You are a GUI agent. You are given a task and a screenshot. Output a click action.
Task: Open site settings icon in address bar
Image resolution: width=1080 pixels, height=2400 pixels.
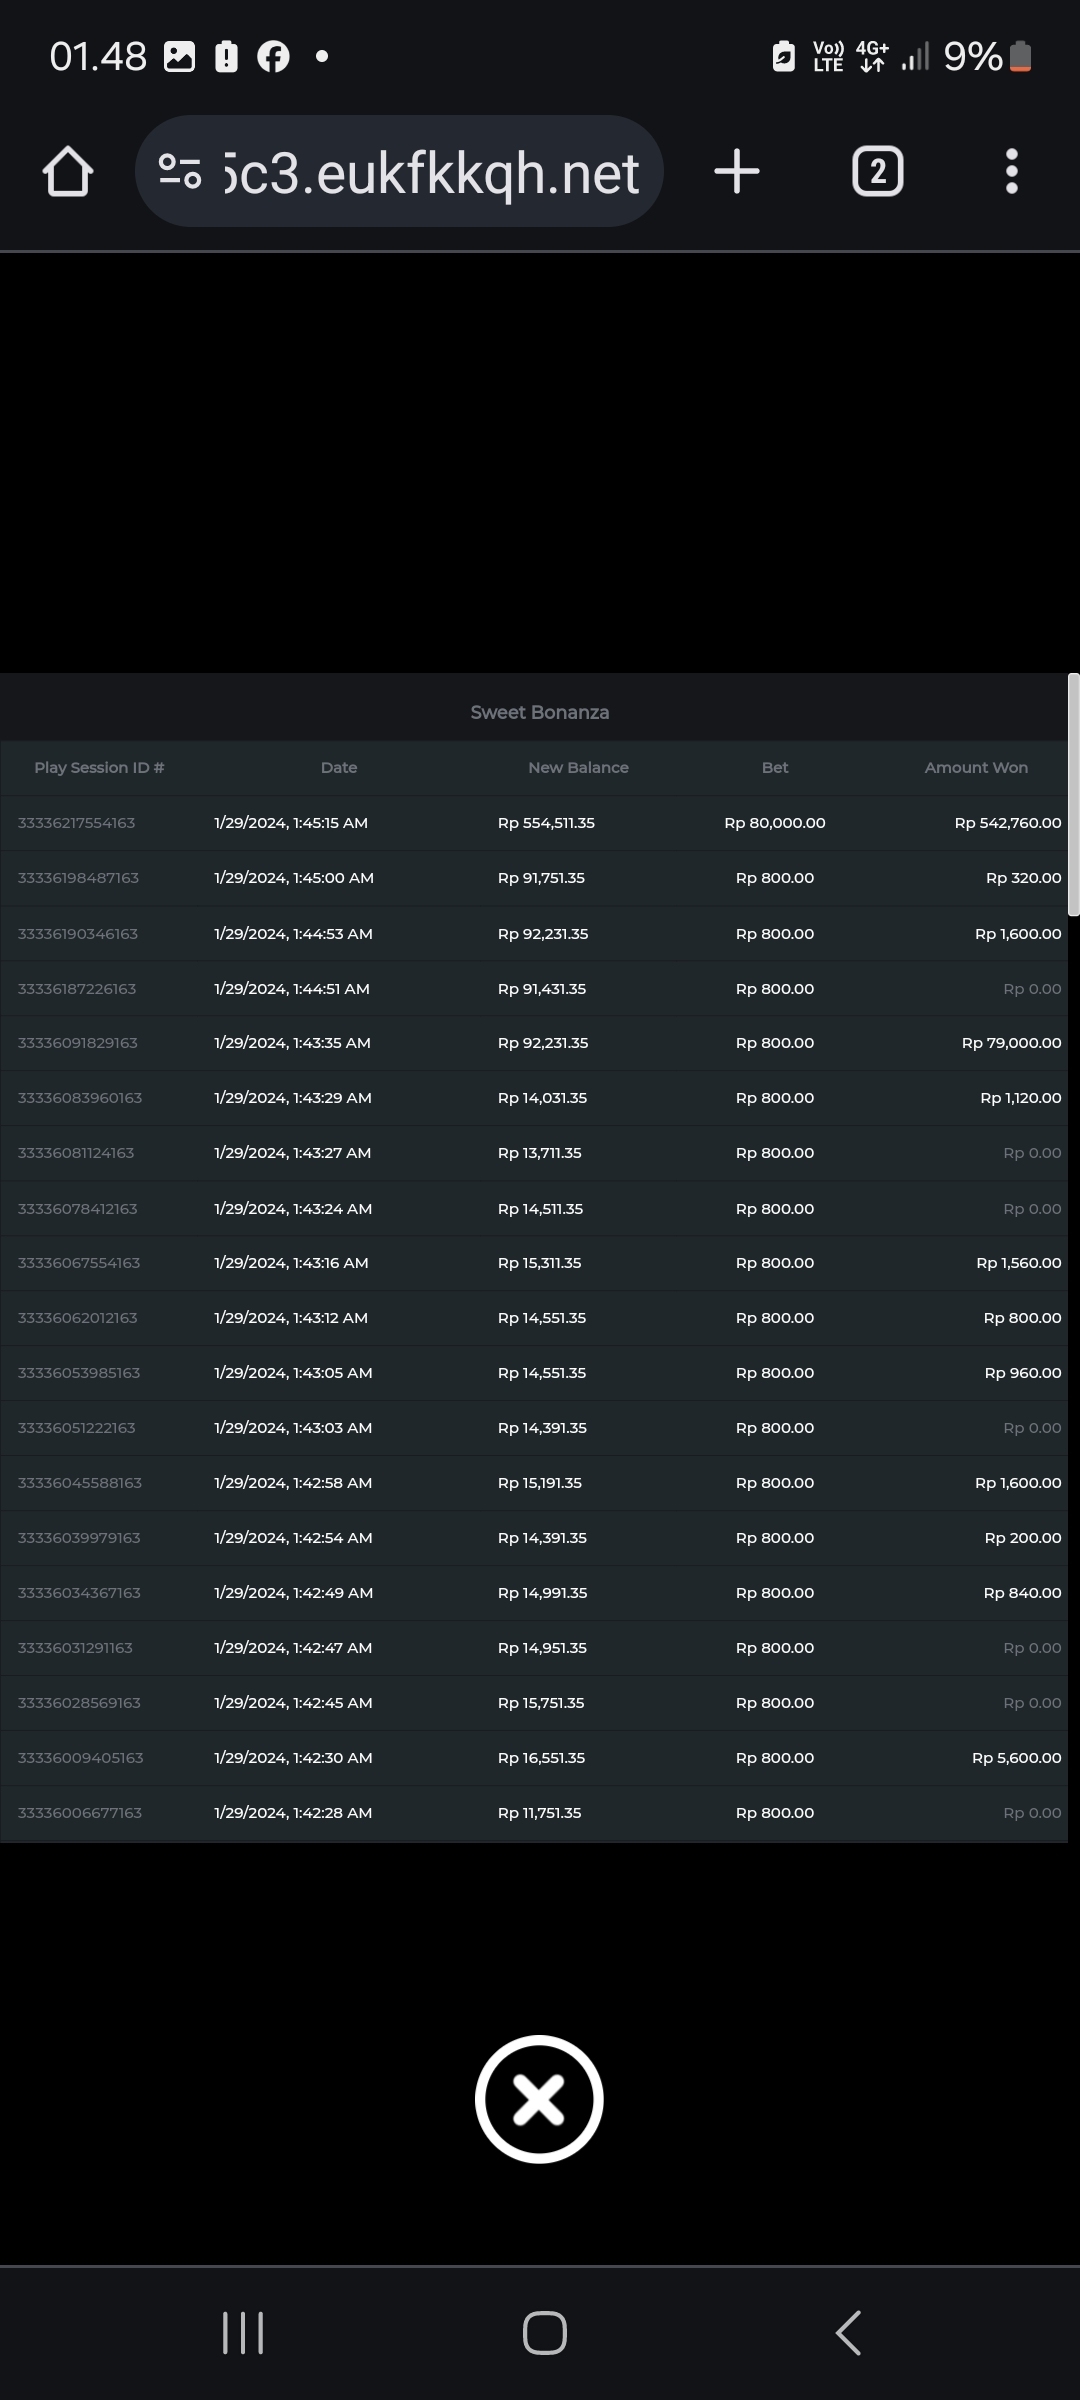click(x=180, y=172)
